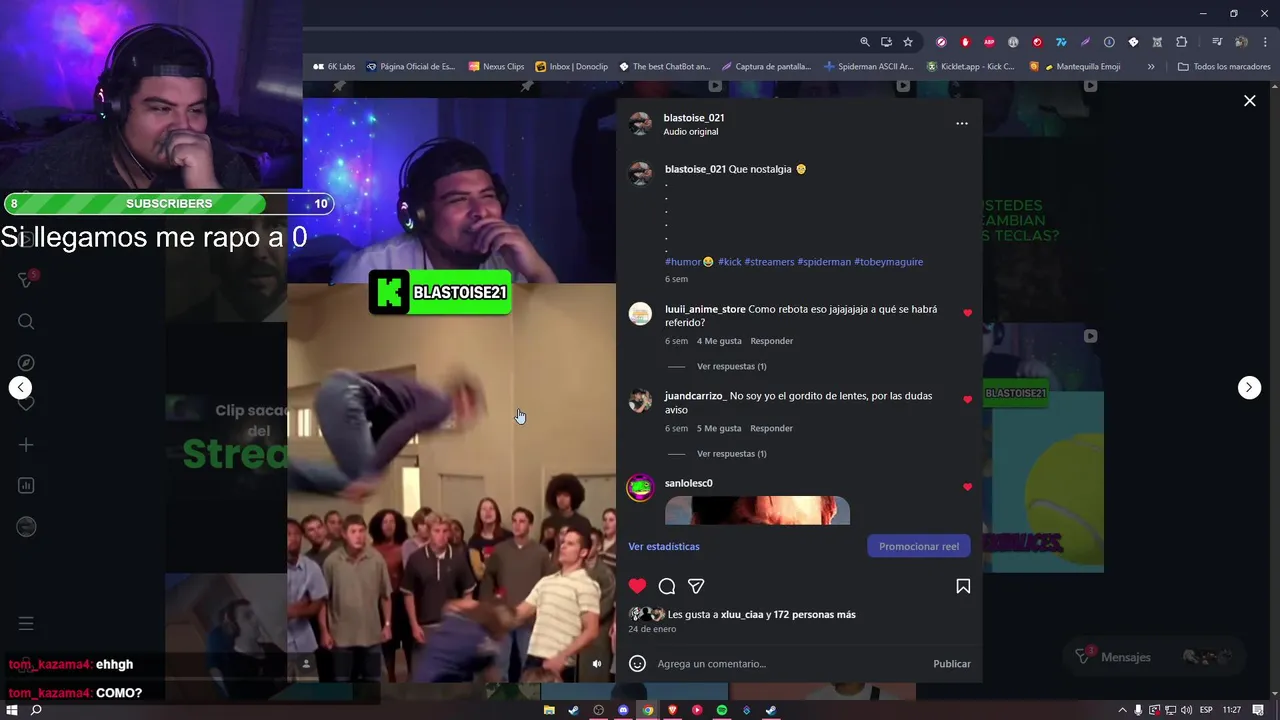The image size is (1280, 720).
Task: Go to the previous reel arrow
Action: coord(20,388)
